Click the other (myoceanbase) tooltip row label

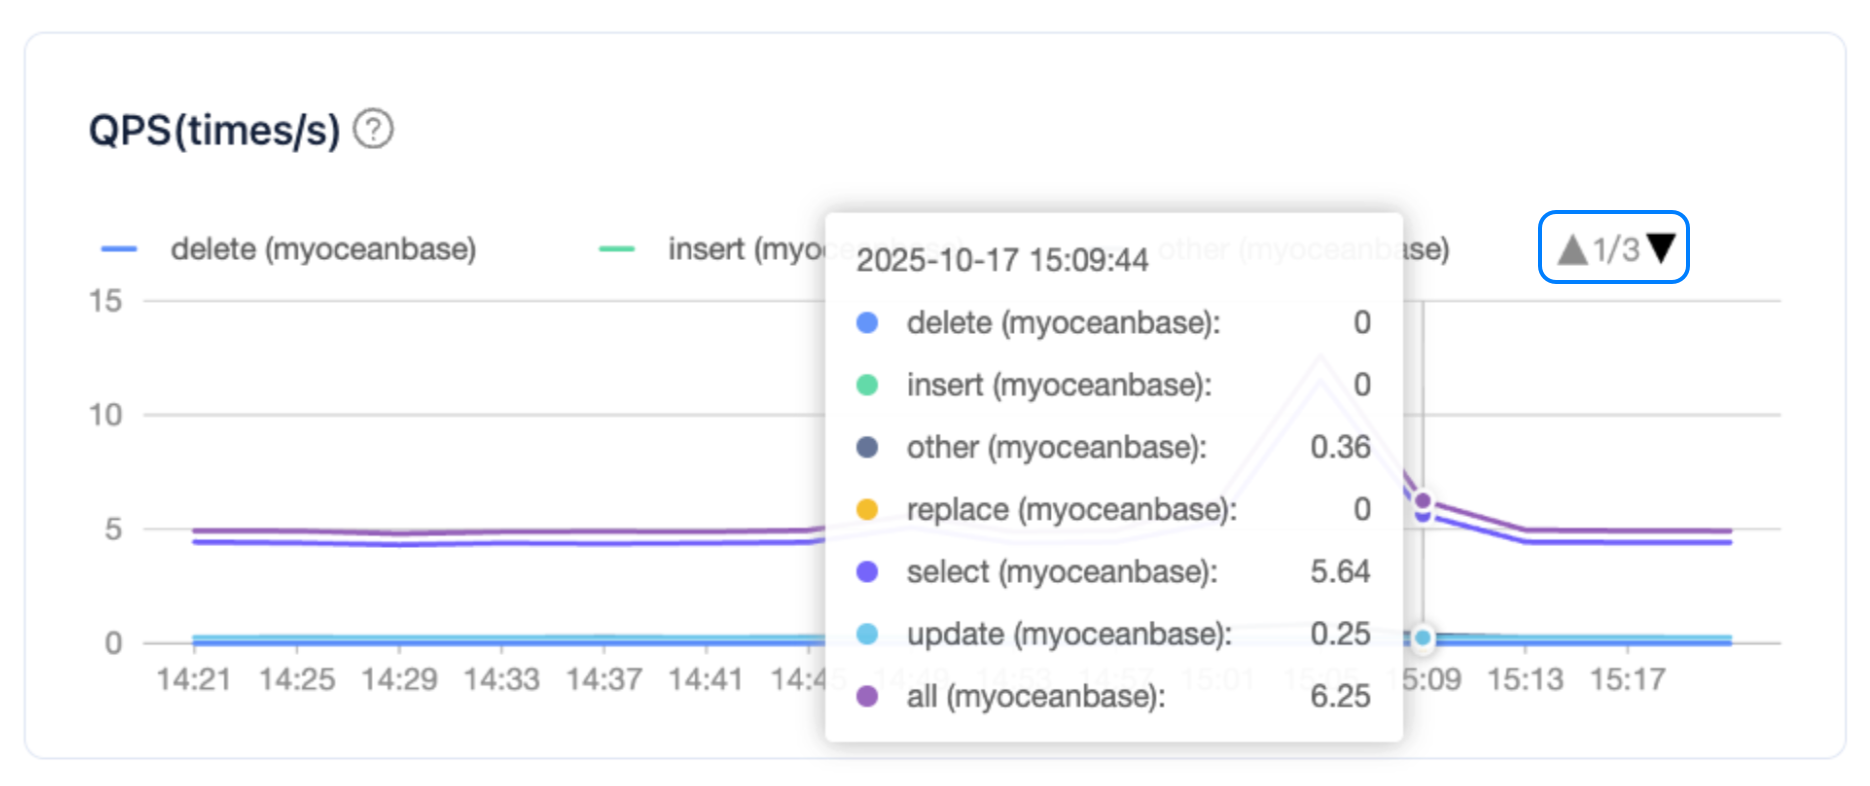click(x=1057, y=447)
